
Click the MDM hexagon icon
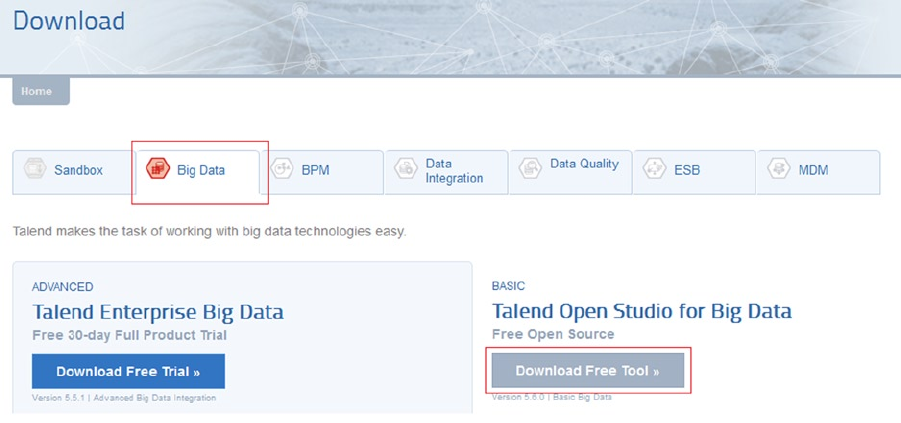tap(779, 168)
